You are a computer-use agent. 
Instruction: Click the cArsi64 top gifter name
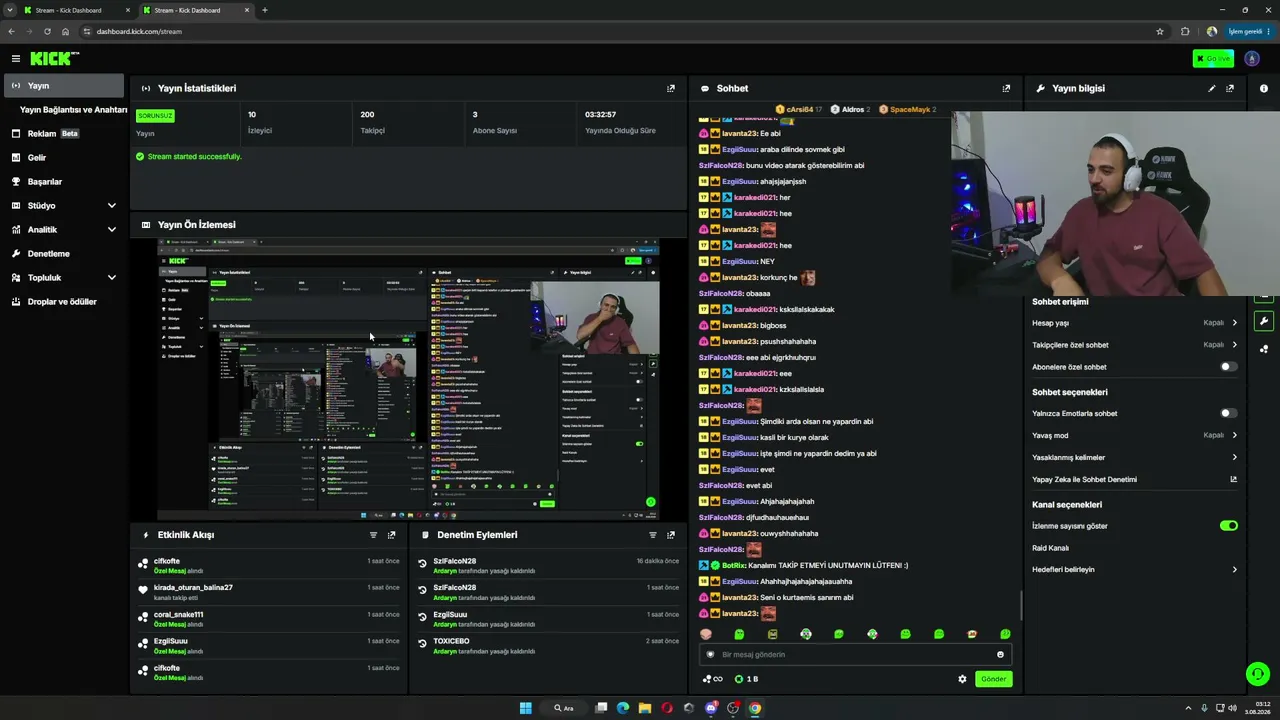pyautogui.click(x=800, y=109)
